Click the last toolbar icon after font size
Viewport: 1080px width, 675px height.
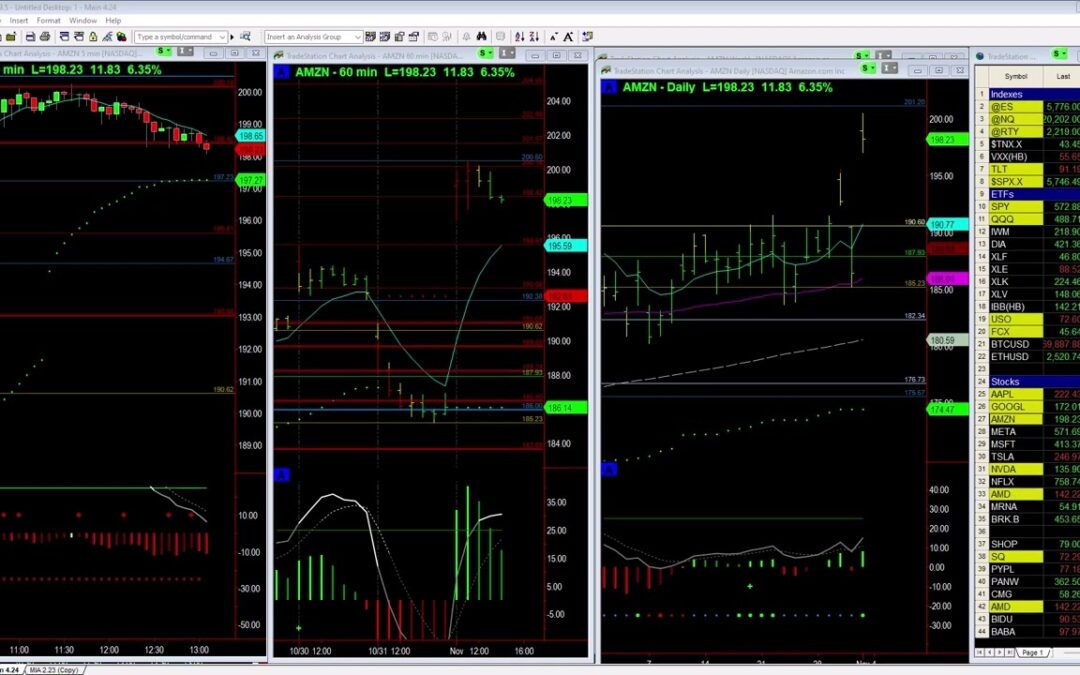pos(588,37)
